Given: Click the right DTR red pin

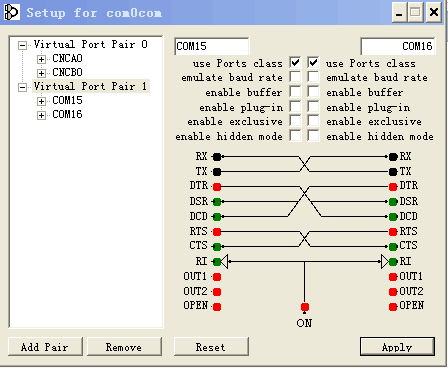Looking at the screenshot, I should (393, 187).
